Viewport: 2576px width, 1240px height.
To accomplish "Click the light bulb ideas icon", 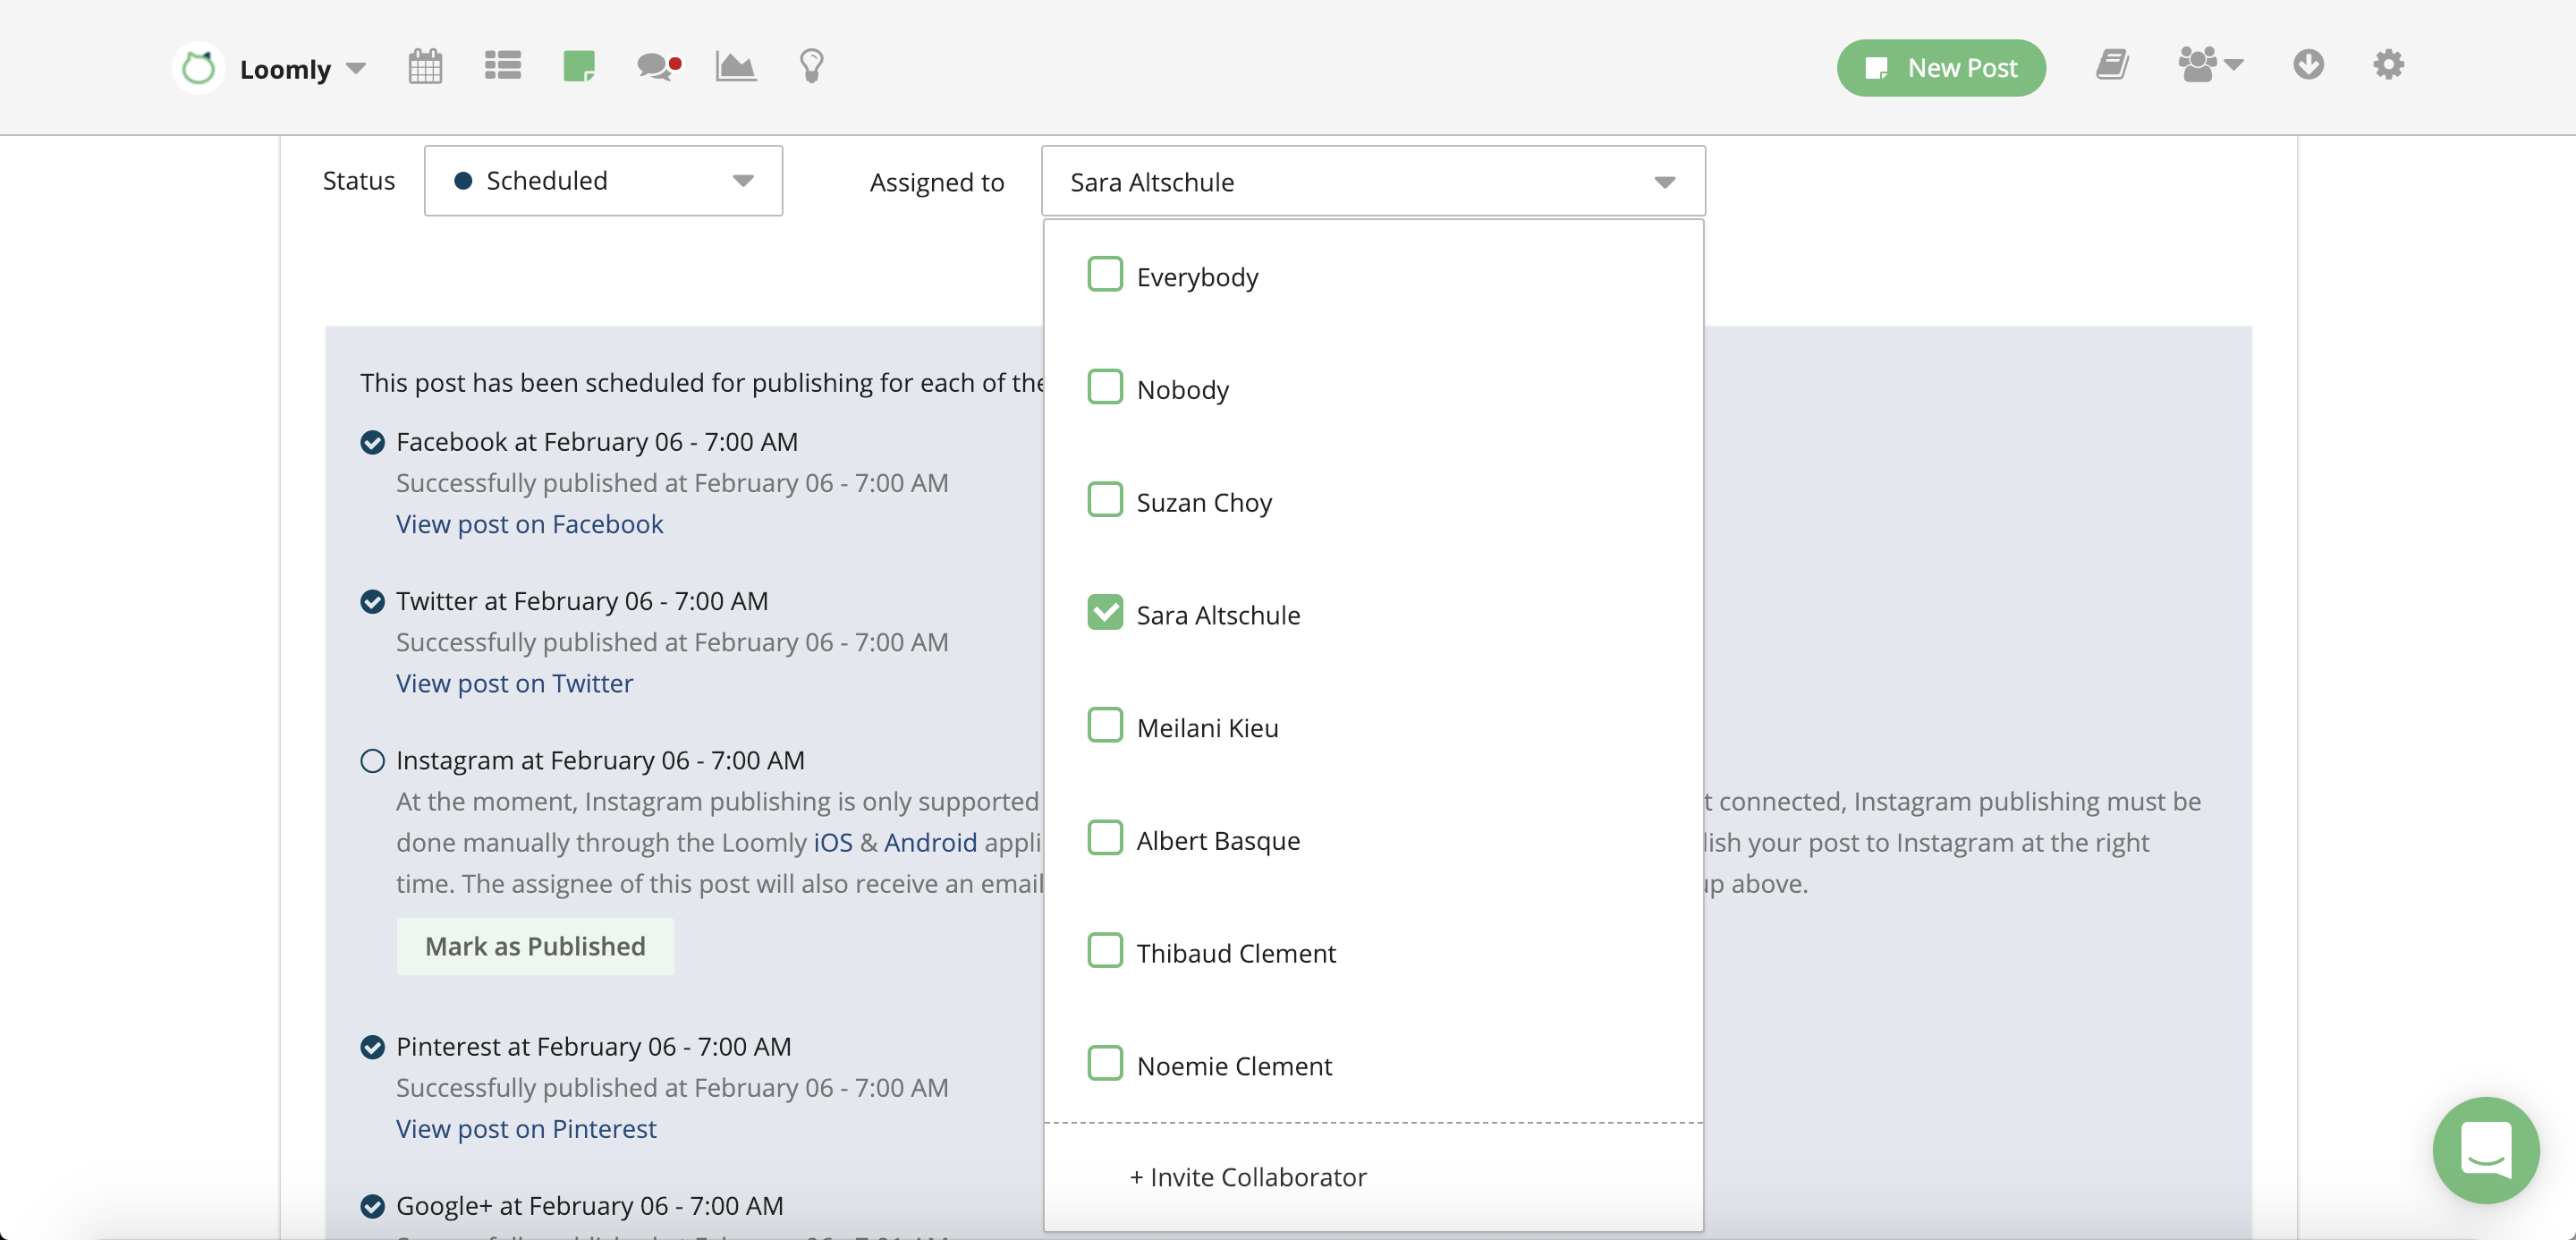I will 810,66.
